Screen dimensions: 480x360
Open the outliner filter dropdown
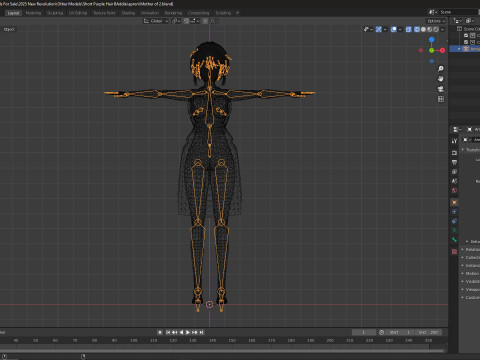click(469, 21)
